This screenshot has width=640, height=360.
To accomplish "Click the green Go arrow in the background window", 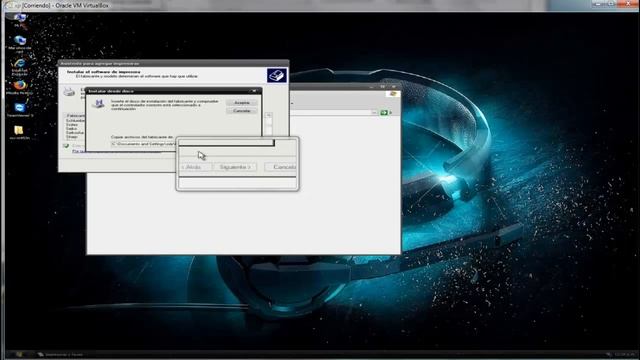I will point(384,113).
